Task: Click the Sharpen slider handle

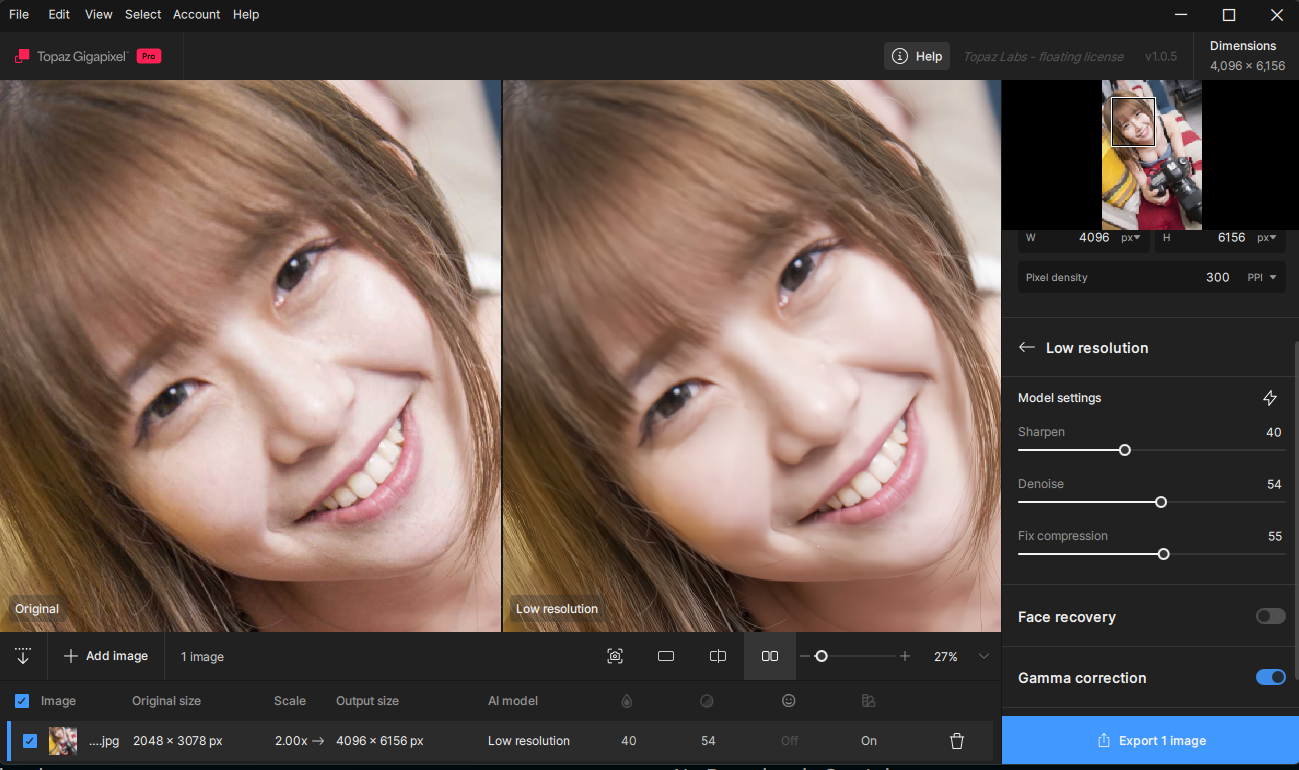Action: [1125, 450]
